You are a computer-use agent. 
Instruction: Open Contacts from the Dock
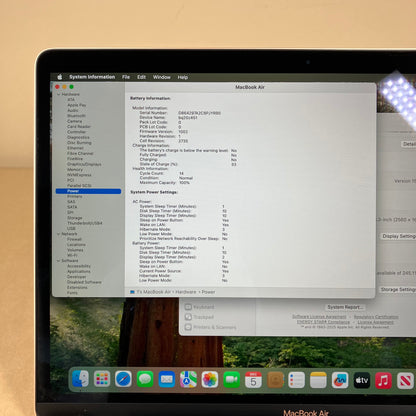(275, 380)
